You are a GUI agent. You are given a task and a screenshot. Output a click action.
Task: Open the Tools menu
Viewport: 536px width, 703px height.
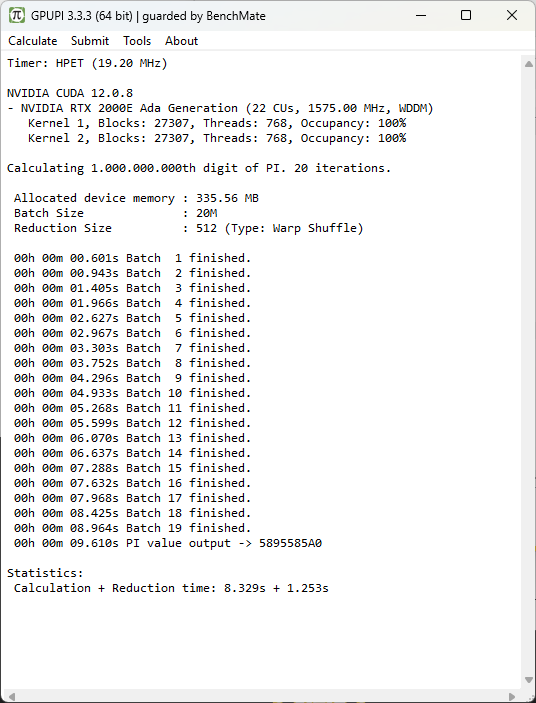pos(137,41)
